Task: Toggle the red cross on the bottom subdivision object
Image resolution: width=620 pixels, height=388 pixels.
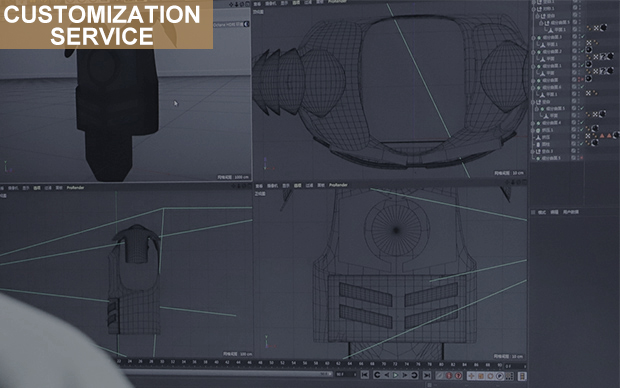Action: 582,158
